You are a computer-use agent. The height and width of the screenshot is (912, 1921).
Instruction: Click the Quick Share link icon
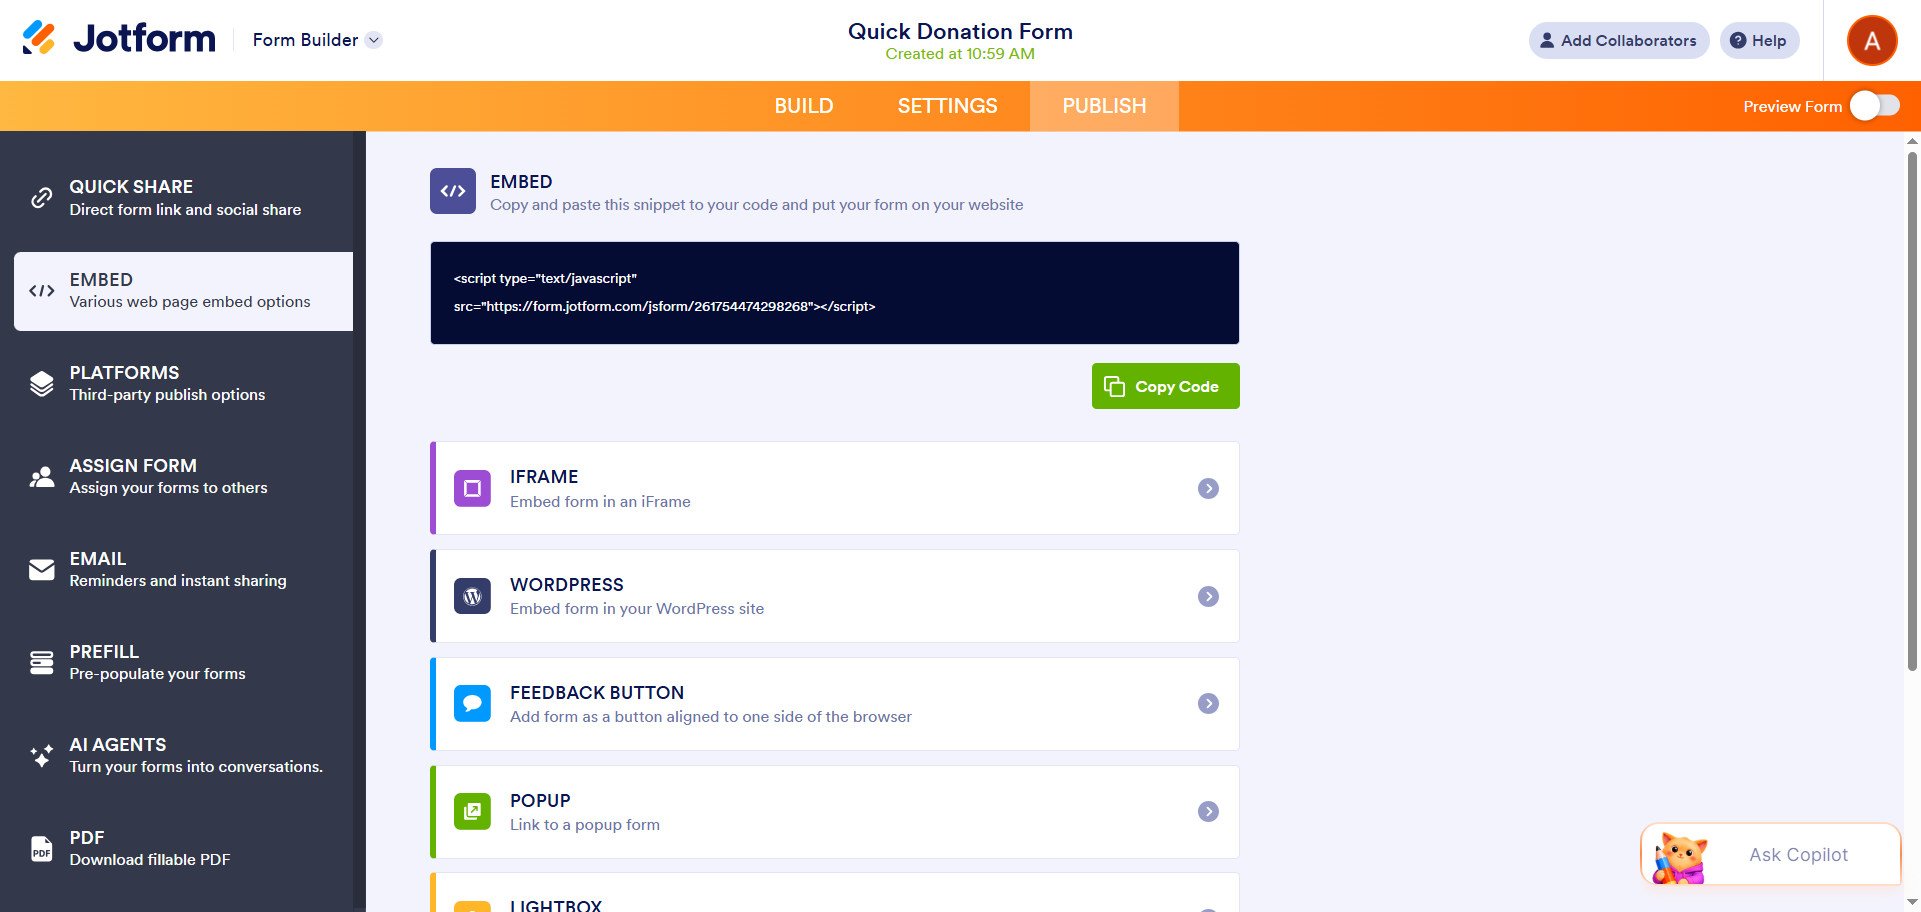pyautogui.click(x=41, y=198)
